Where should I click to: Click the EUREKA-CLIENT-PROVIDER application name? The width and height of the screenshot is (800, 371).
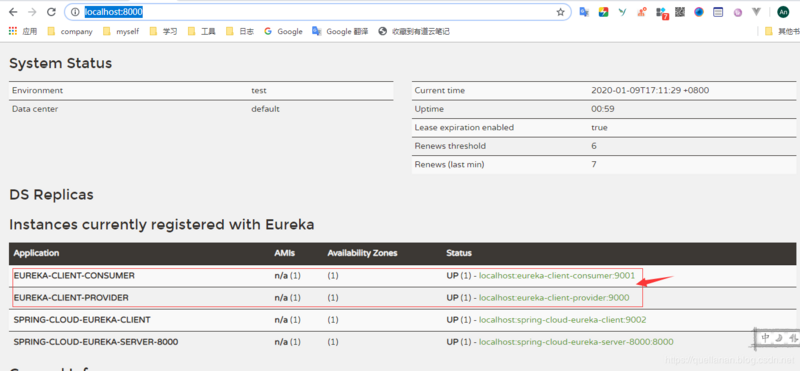pyautogui.click(x=71, y=298)
